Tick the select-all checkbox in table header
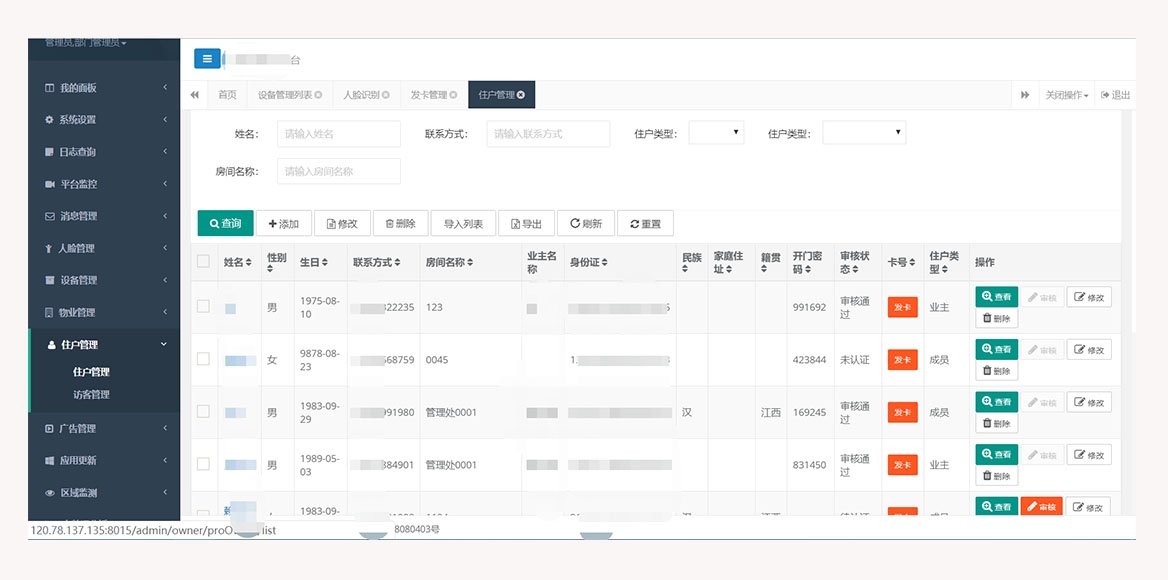The height and width of the screenshot is (580, 1168). tap(204, 262)
